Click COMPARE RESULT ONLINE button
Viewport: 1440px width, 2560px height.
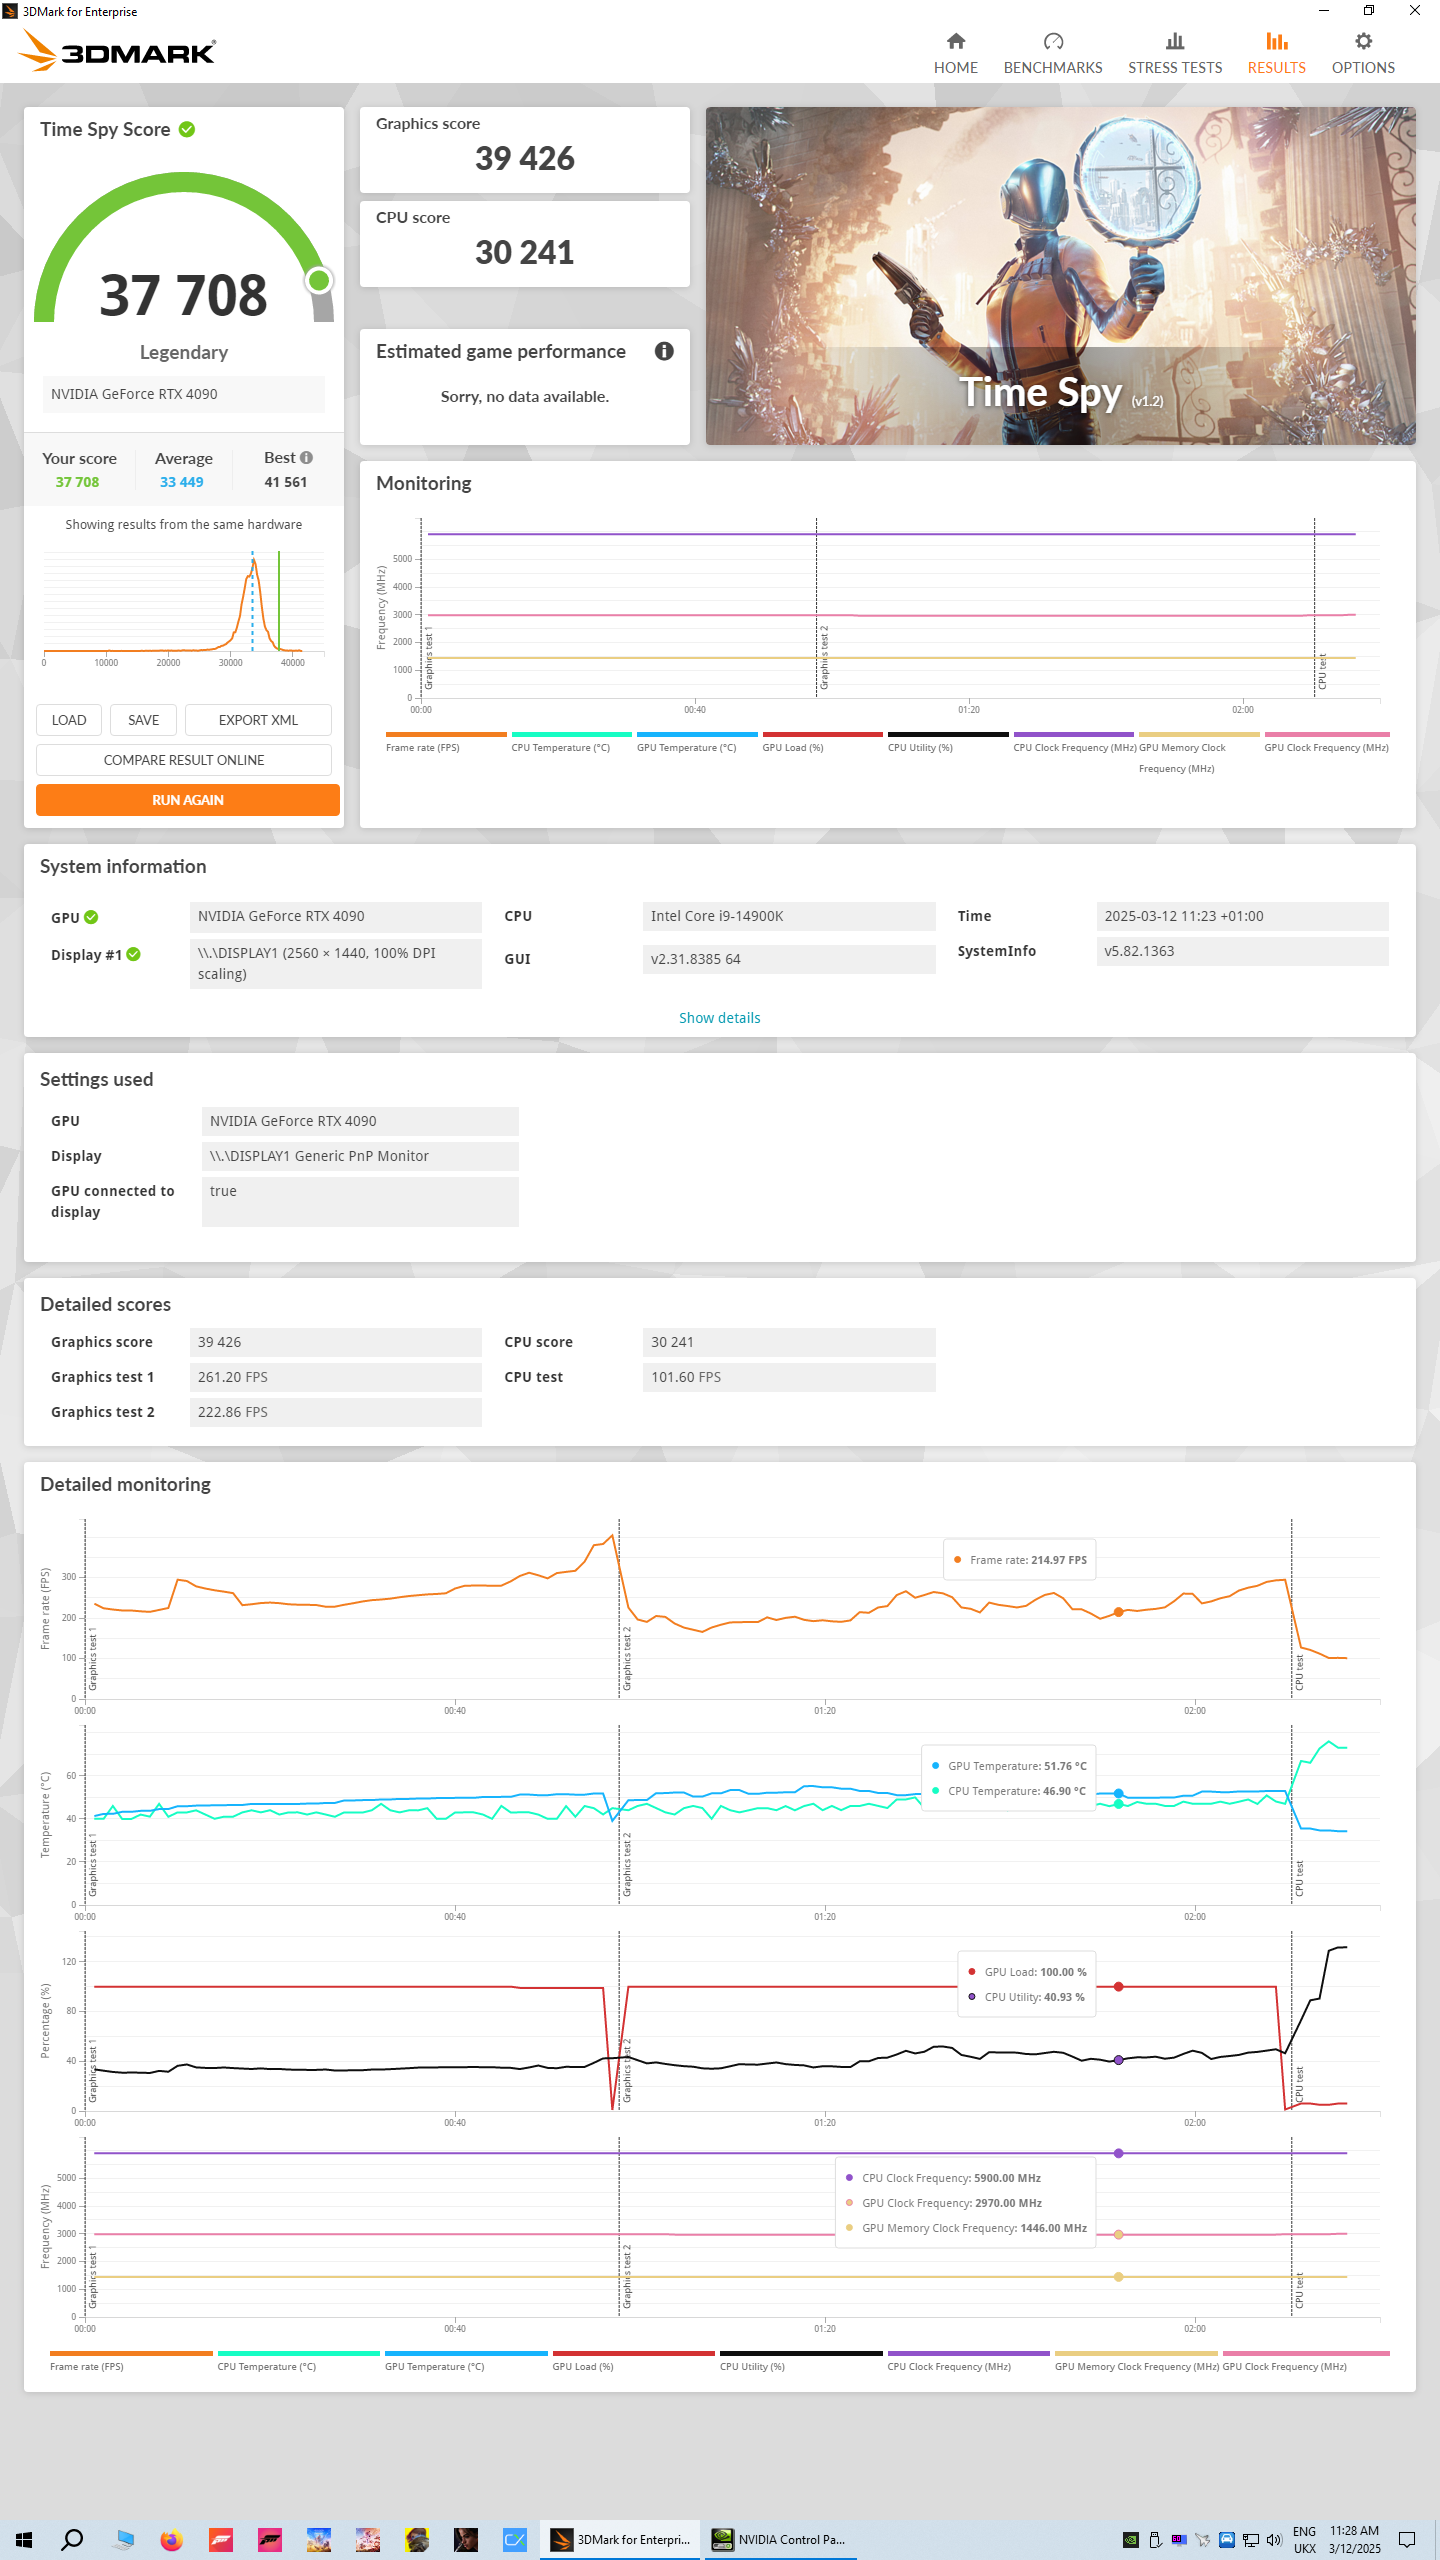(x=184, y=760)
